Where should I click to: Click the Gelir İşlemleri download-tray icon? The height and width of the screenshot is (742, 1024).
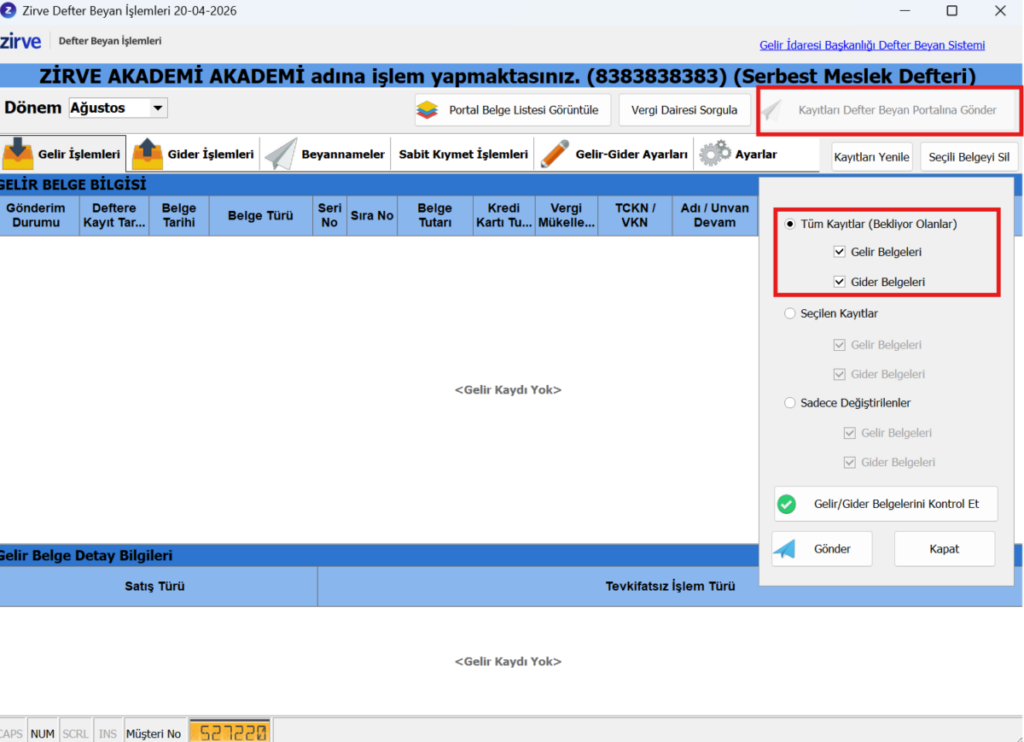(x=18, y=153)
